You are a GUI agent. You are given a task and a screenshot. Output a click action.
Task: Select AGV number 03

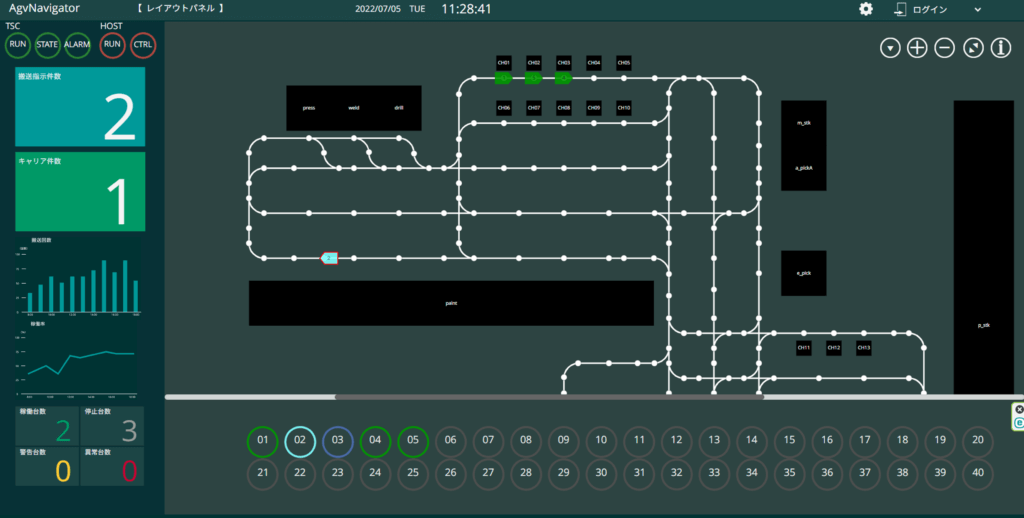[x=337, y=440]
